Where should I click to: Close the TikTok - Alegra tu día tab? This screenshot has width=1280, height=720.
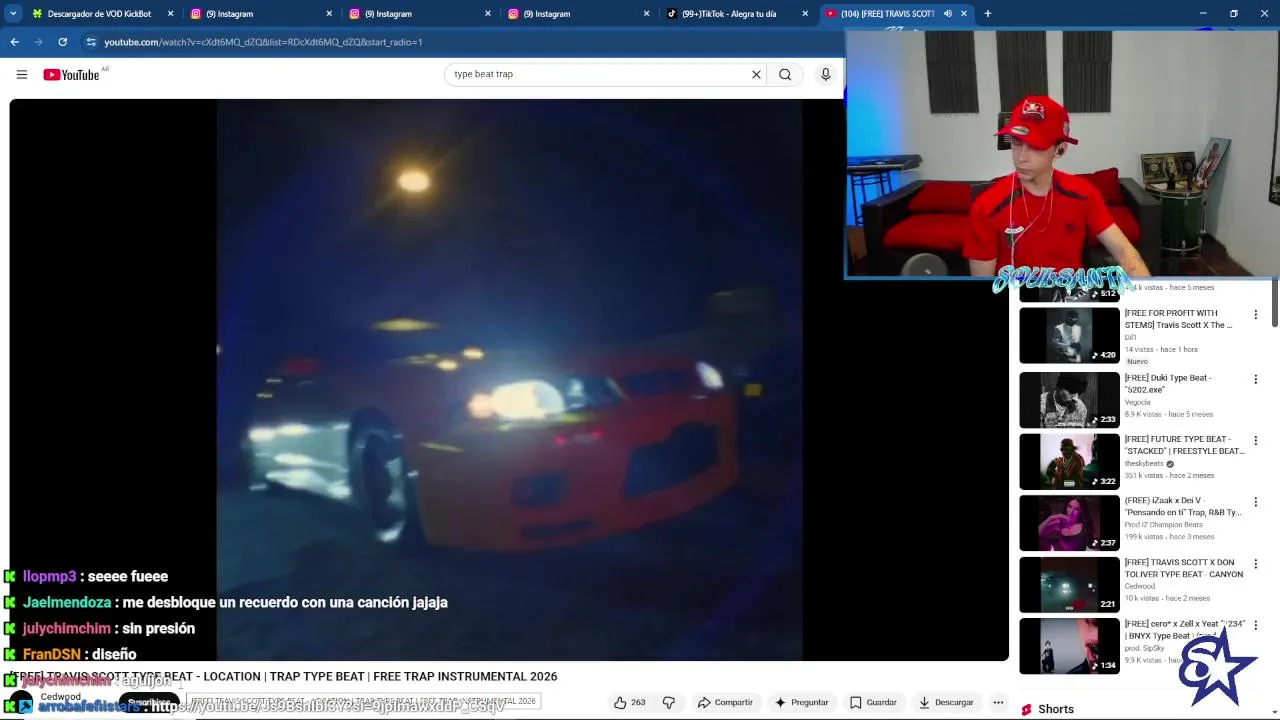(805, 14)
